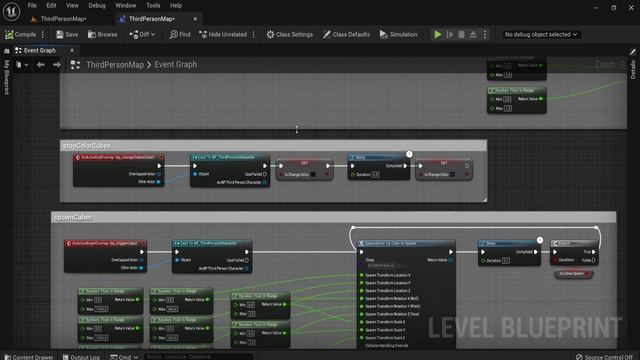Open the bookmarks dropdown in graph toolbar
Screen dimensions: 640x360
click(x=22, y=65)
